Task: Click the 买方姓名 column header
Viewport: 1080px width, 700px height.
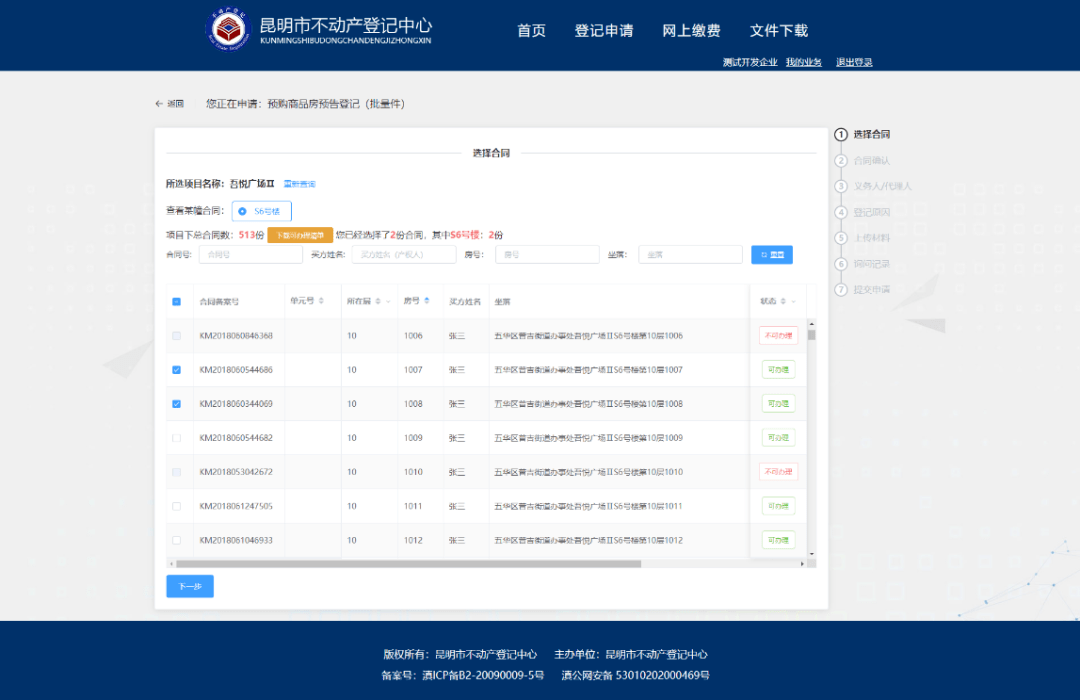Action: (x=465, y=302)
